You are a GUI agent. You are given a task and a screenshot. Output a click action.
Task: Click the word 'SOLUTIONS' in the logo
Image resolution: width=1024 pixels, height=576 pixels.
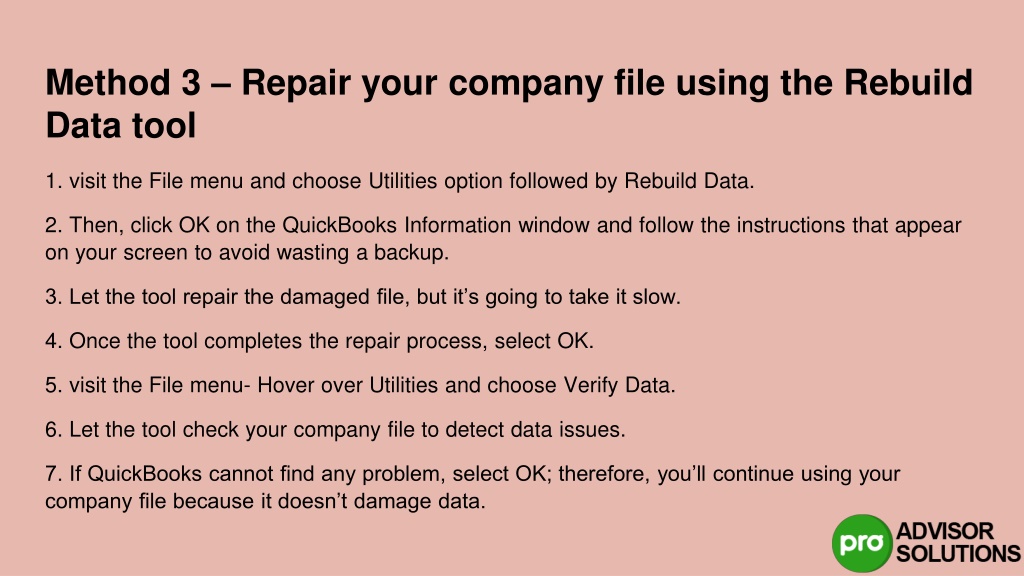958,554
